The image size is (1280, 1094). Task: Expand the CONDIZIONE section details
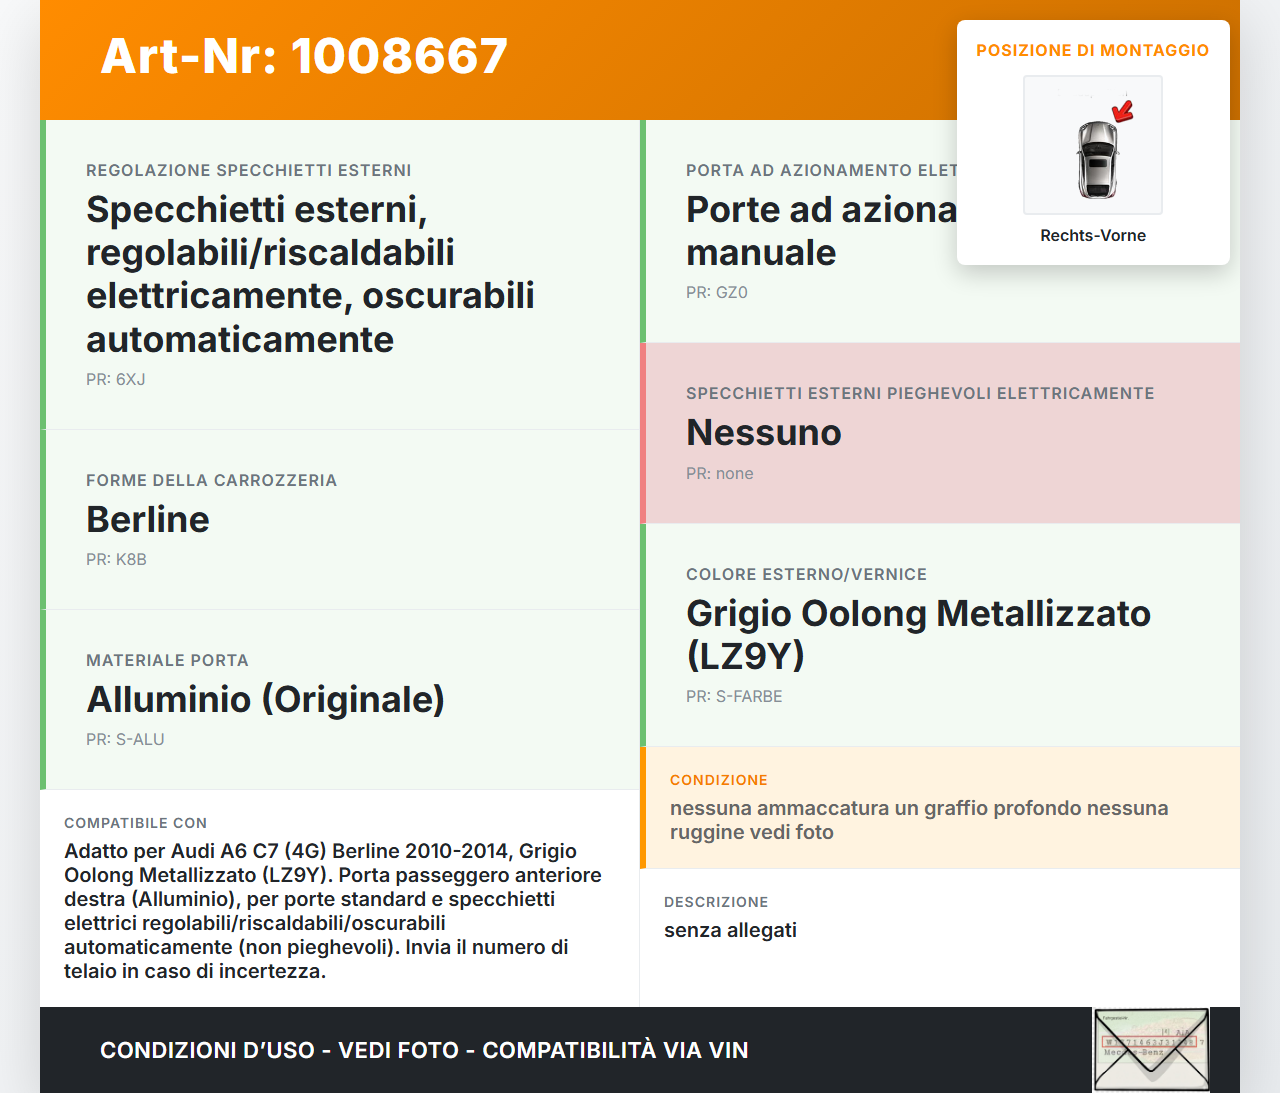tap(718, 780)
